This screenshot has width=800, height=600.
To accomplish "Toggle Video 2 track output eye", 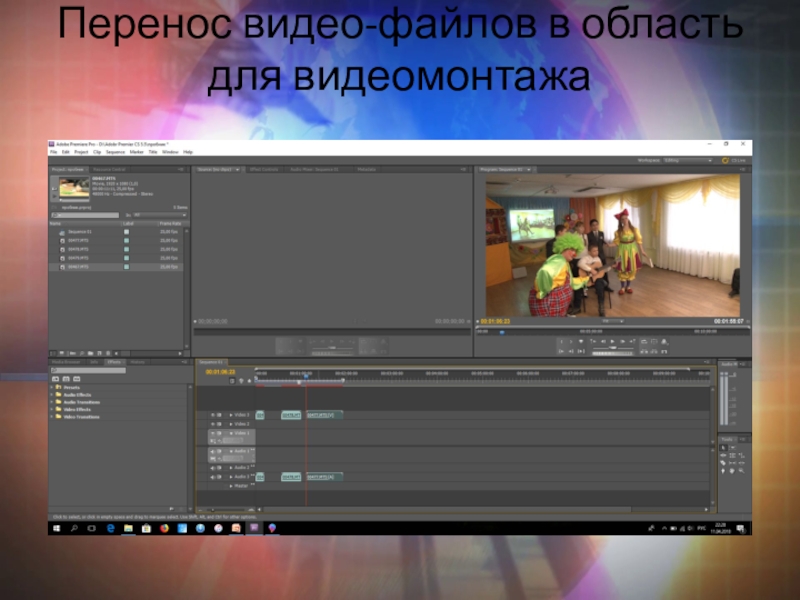I will tap(212, 424).
